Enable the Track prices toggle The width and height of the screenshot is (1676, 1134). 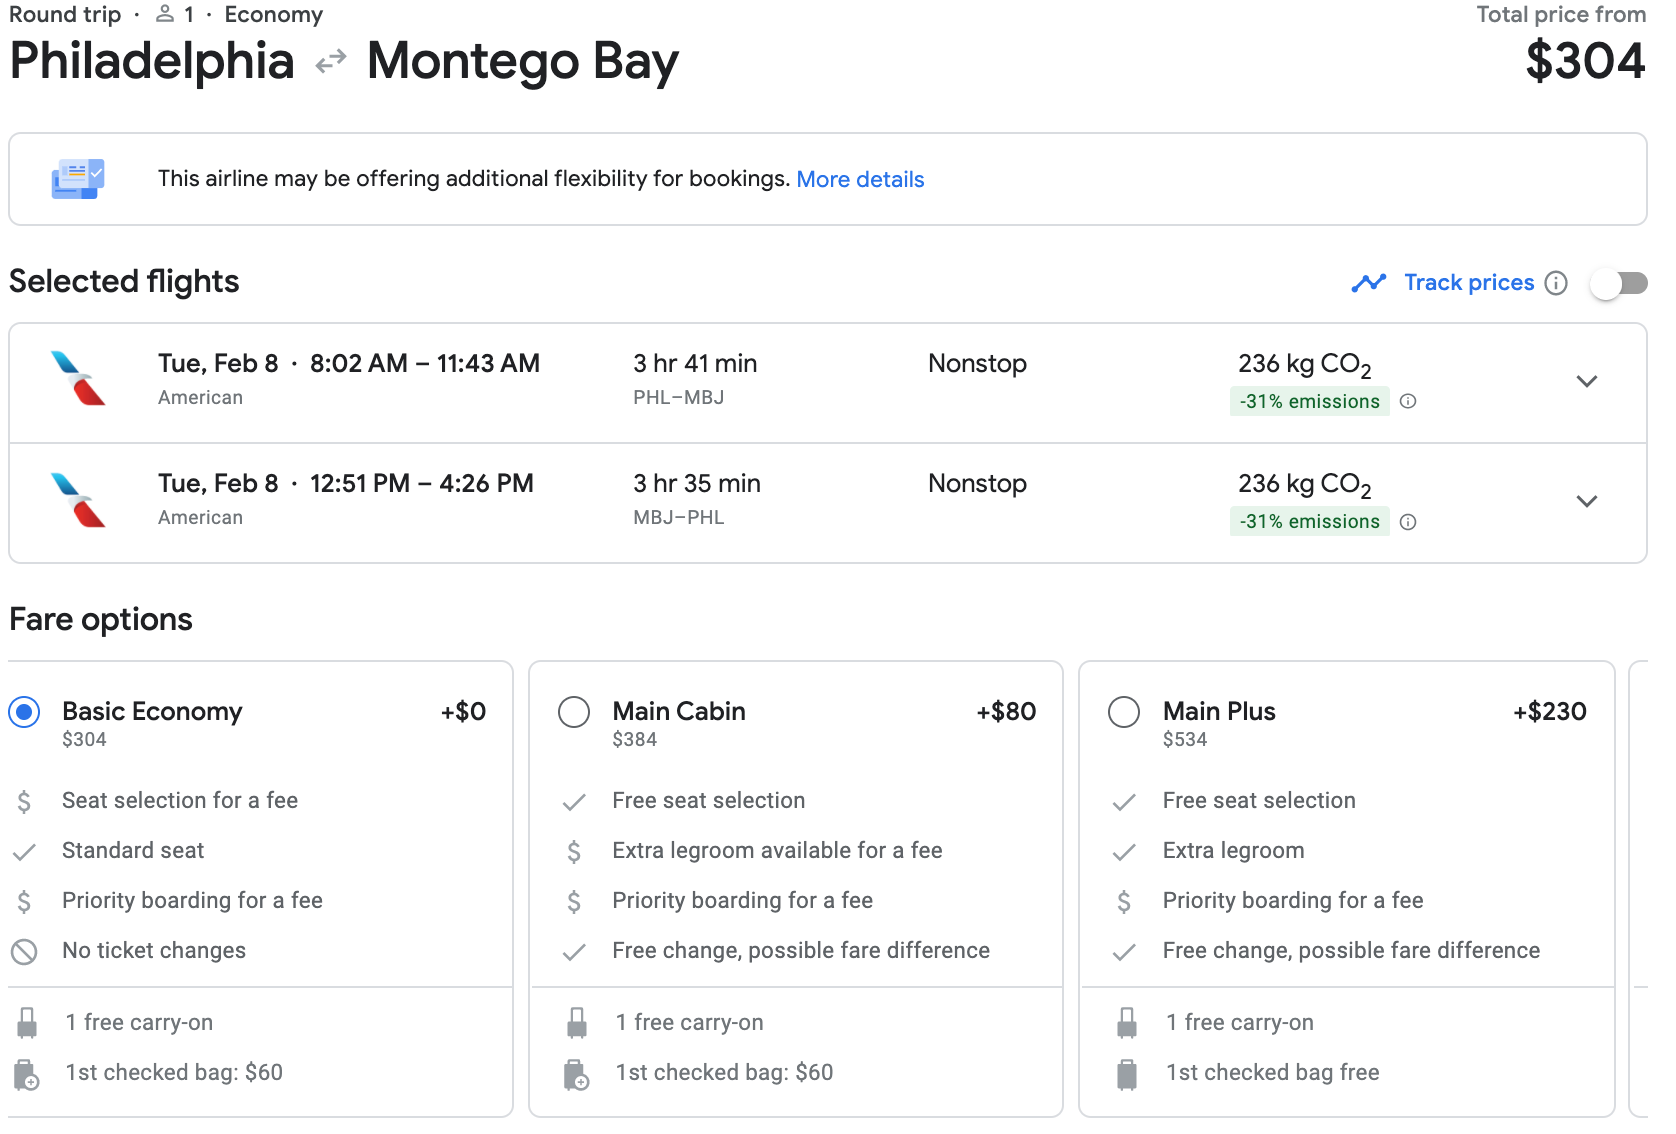tap(1619, 283)
